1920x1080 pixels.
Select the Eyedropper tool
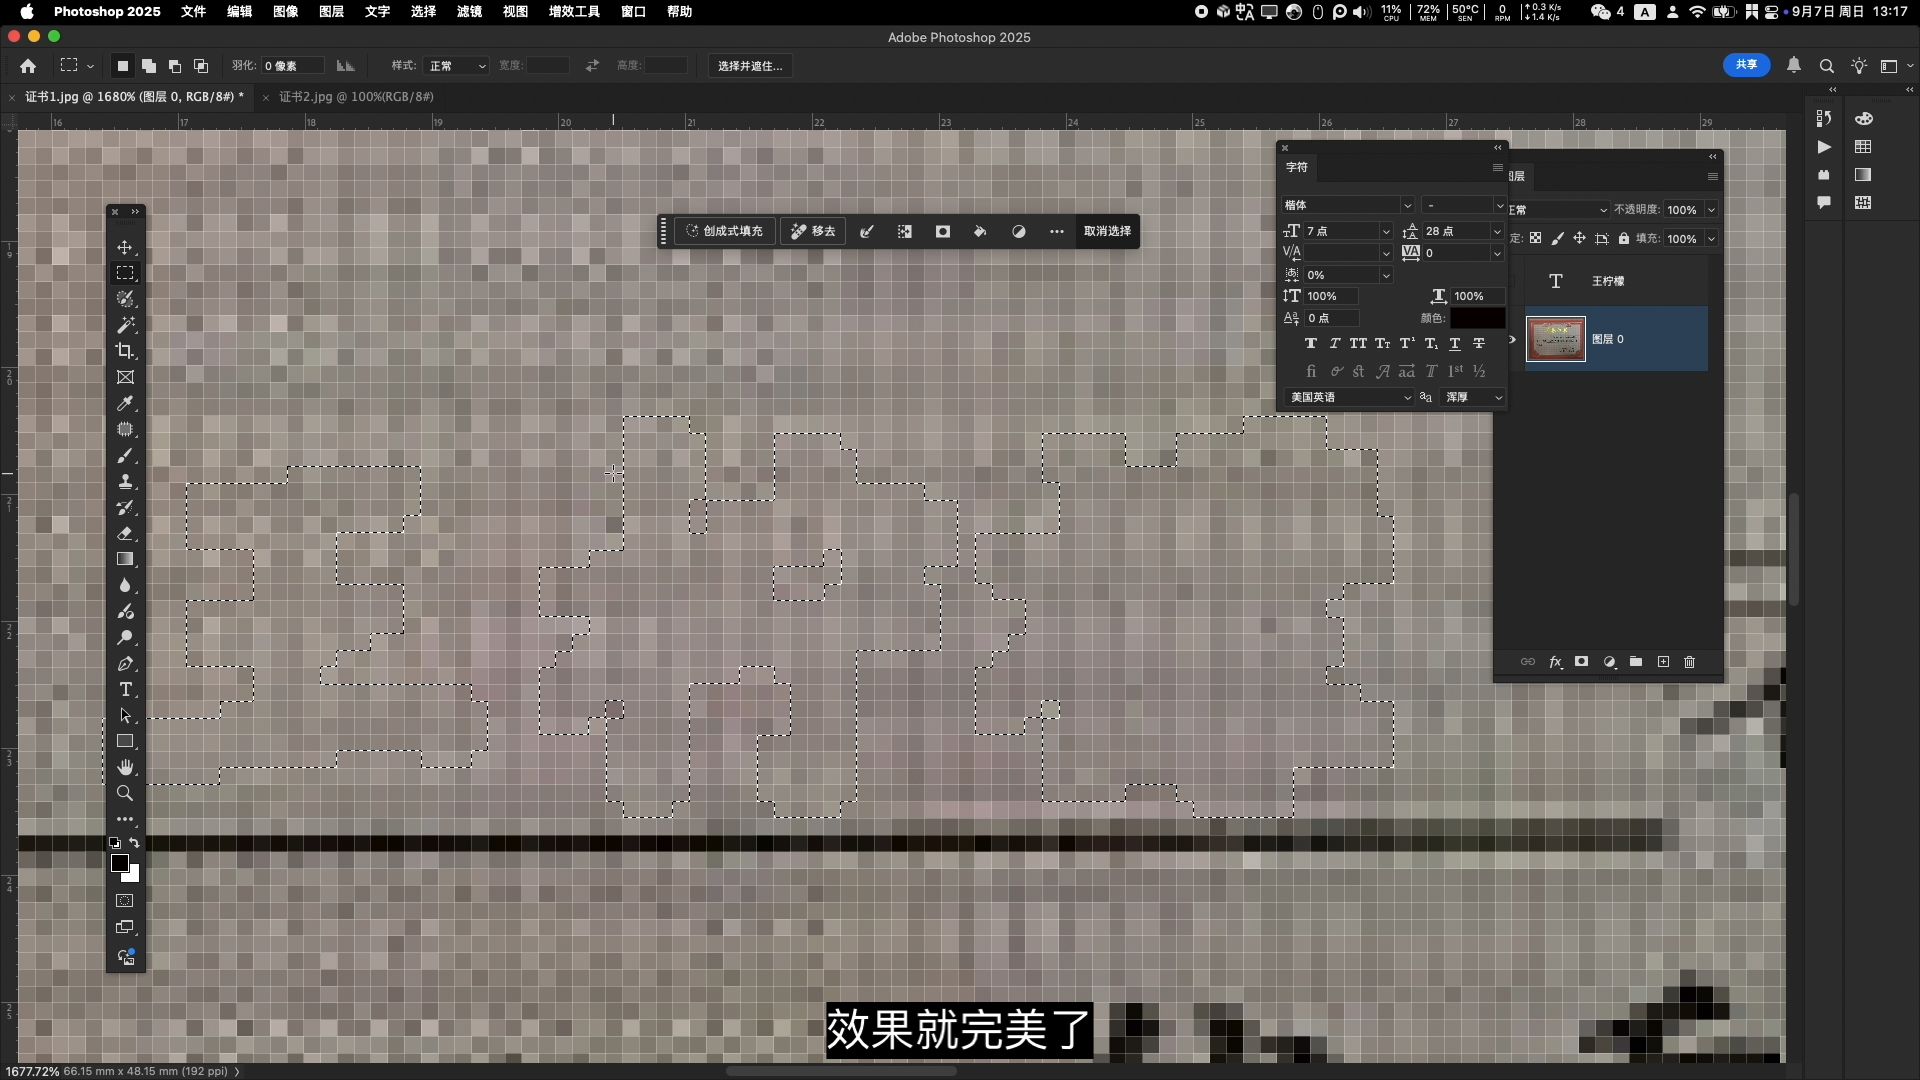pyautogui.click(x=125, y=404)
